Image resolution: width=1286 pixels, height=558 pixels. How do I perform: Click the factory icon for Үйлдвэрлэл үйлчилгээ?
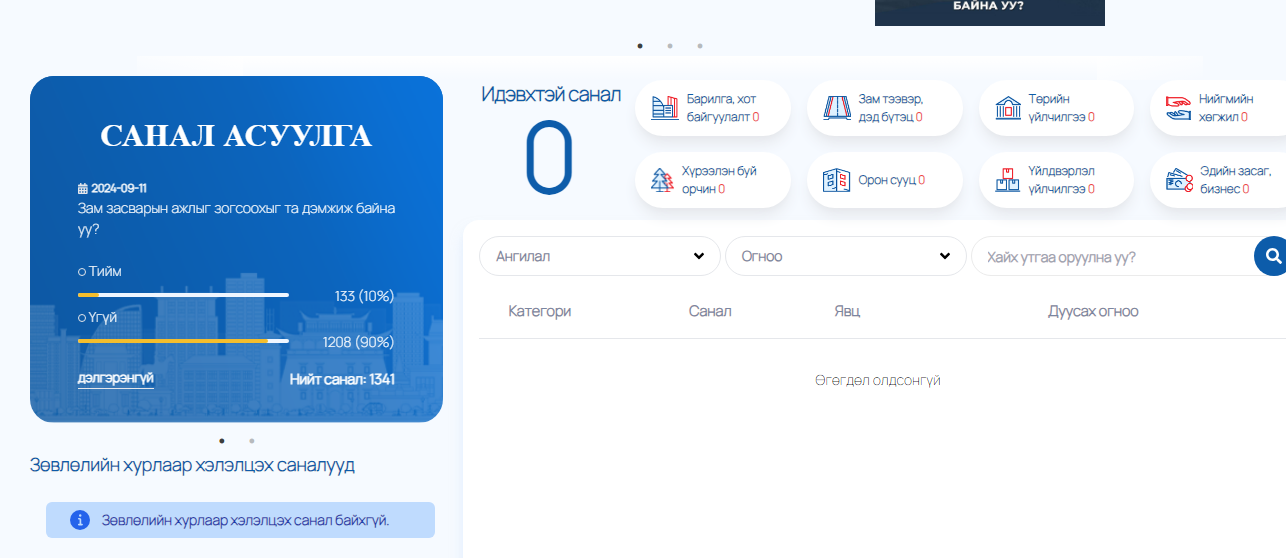click(1008, 180)
